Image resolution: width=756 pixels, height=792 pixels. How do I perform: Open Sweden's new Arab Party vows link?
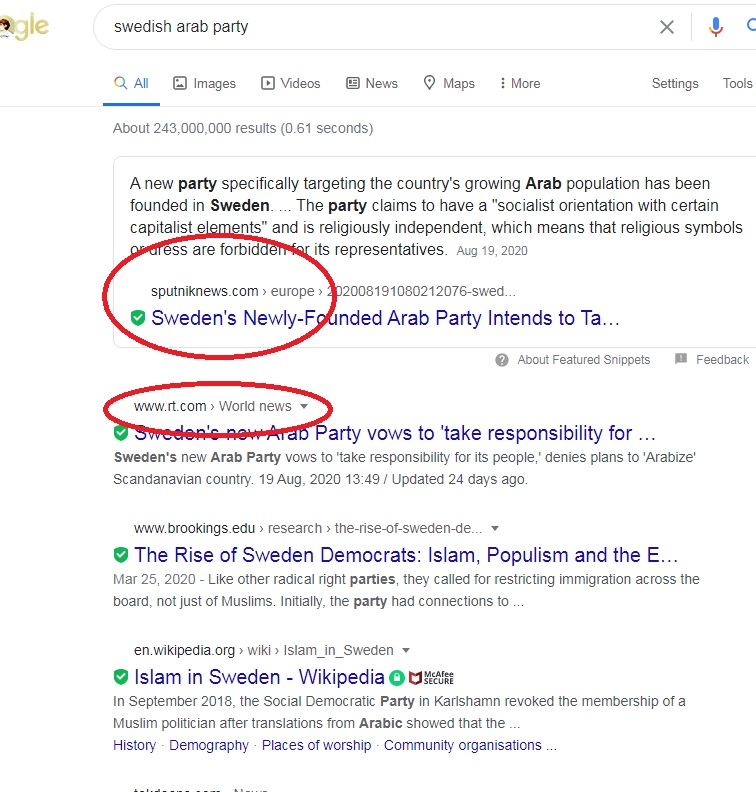point(395,433)
